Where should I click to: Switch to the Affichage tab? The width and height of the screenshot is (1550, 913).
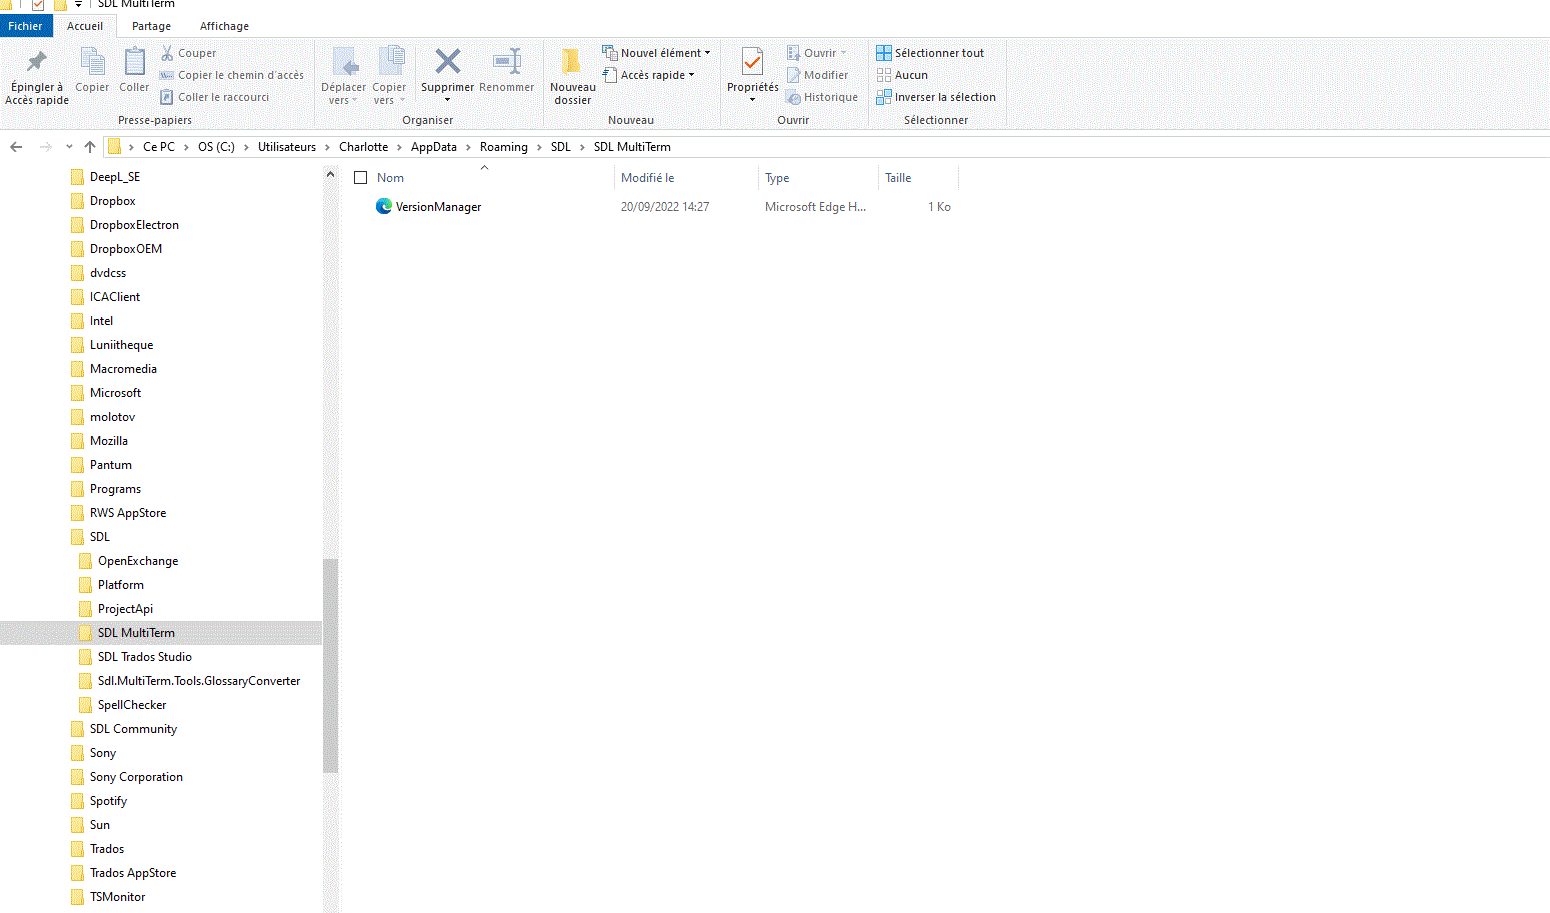tap(223, 25)
